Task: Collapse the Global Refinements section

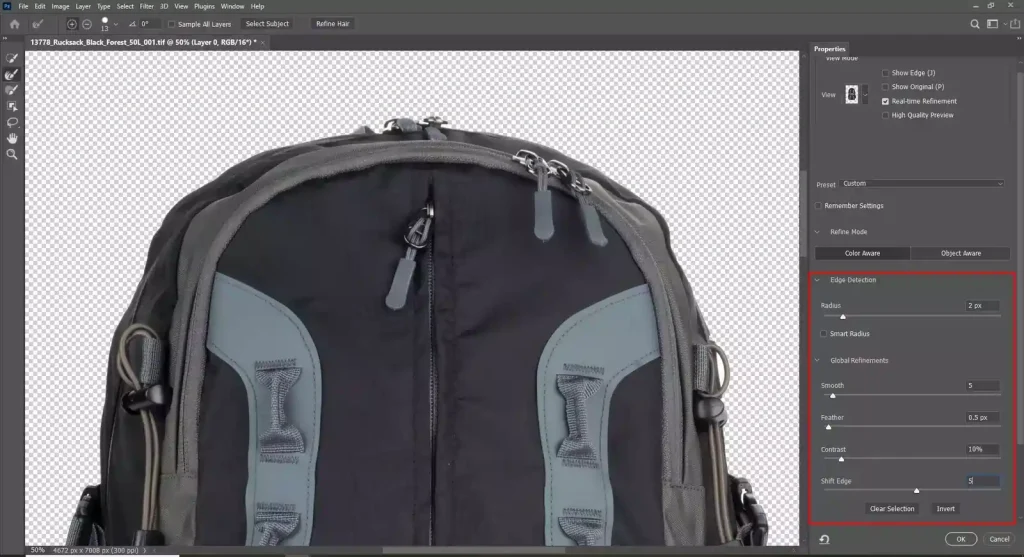Action: pyautogui.click(x=817, y=360)
